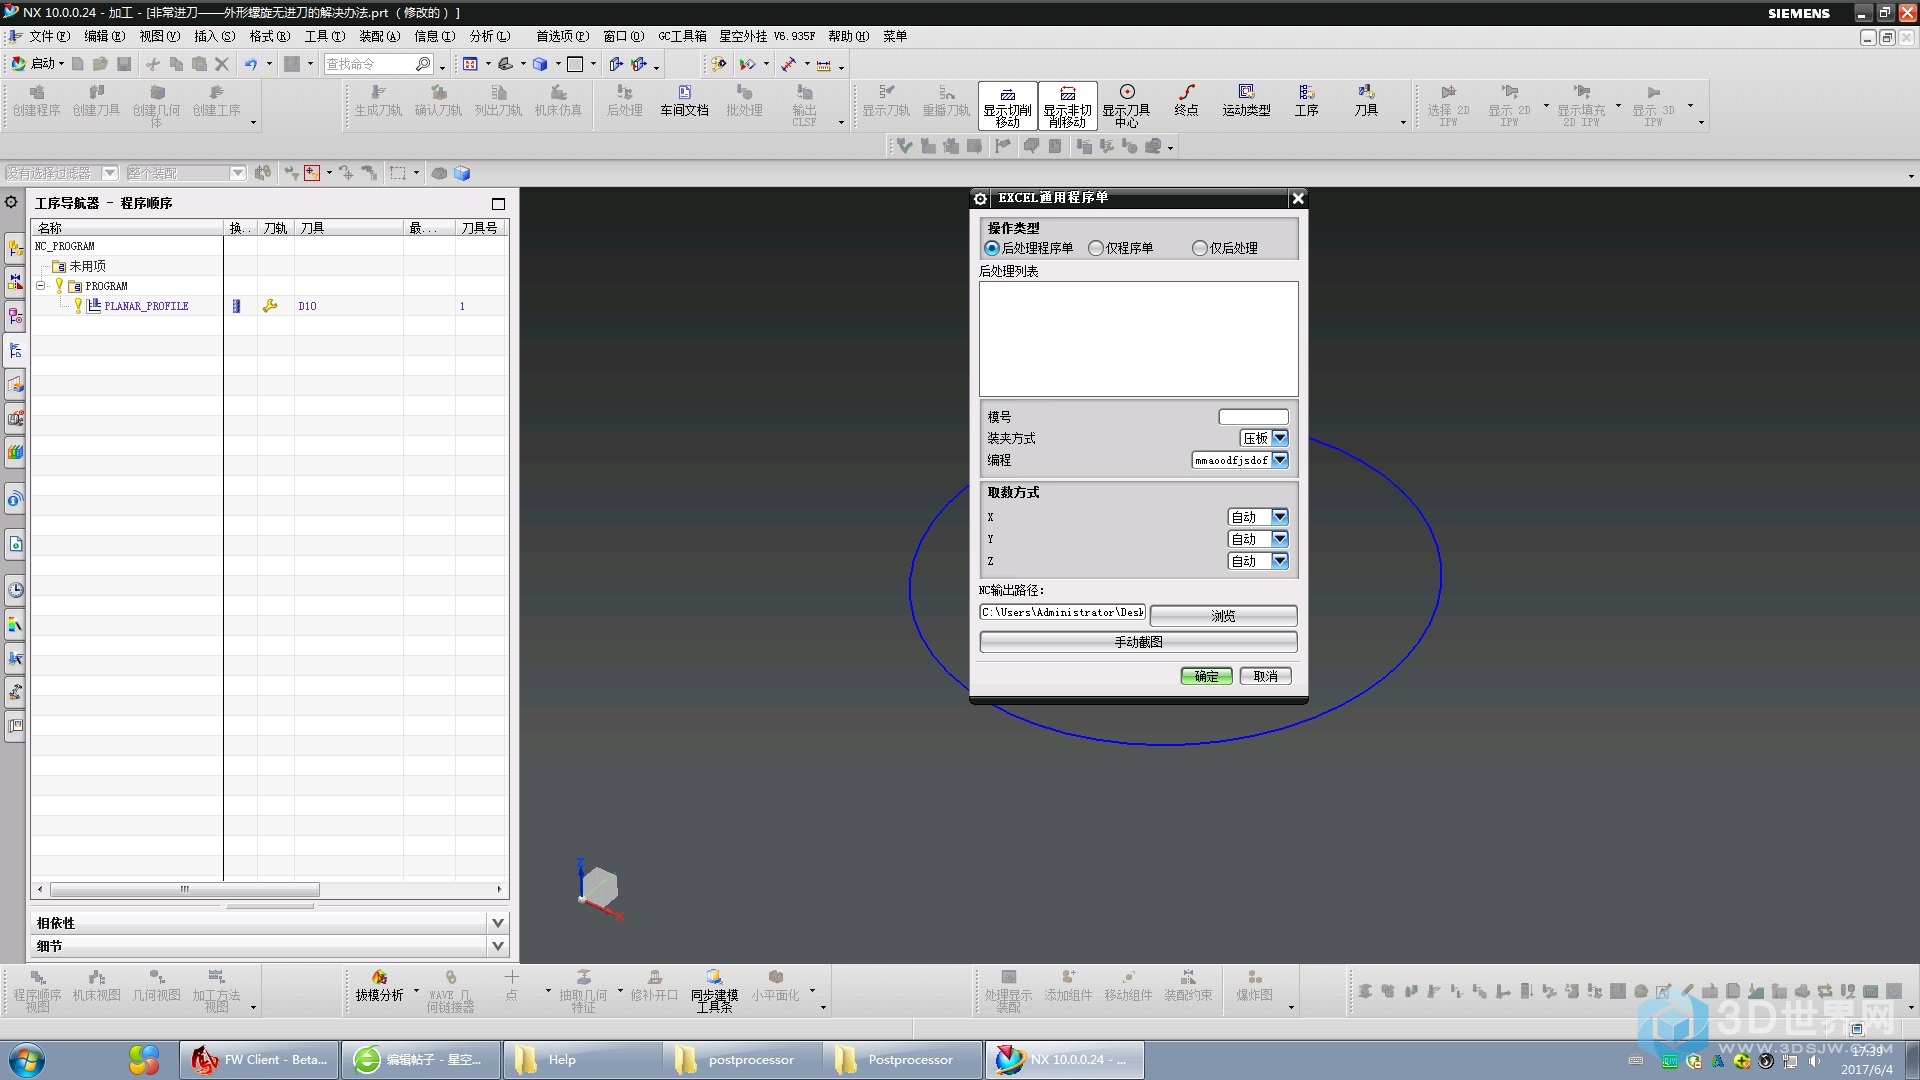Screen dimensions: 1920x1080
Task: Open the 编程 dropdown
Action: 1280,460
